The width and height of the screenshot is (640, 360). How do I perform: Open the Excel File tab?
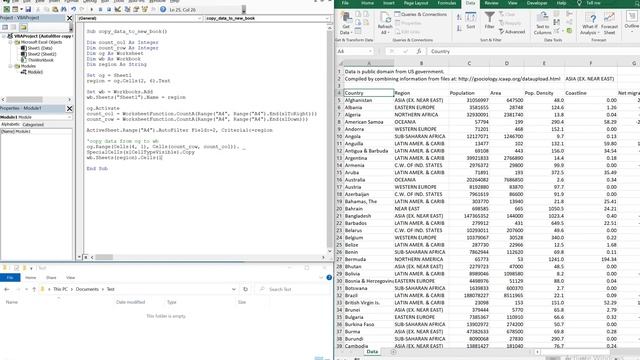tap(345, 3)
